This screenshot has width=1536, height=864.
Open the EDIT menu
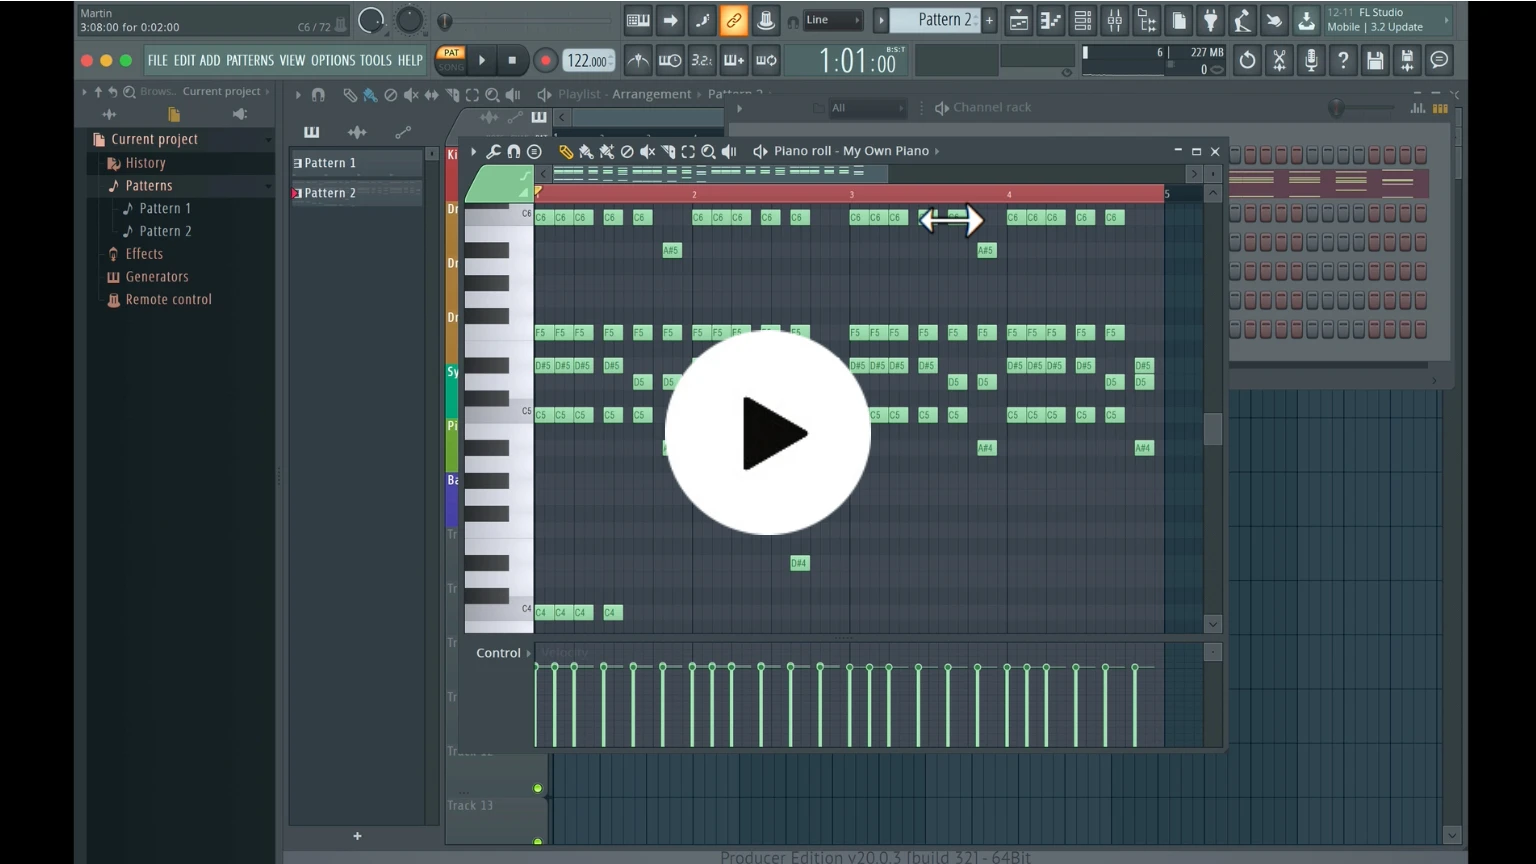(x=185, y=61)
